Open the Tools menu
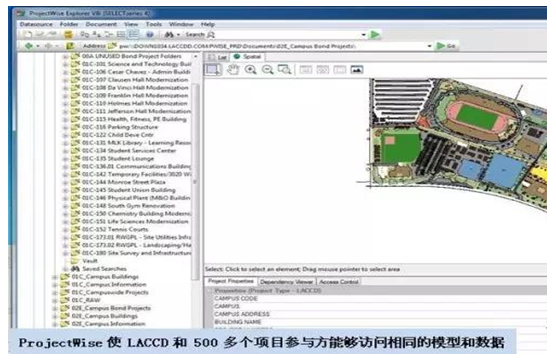 tap(154, 24)
